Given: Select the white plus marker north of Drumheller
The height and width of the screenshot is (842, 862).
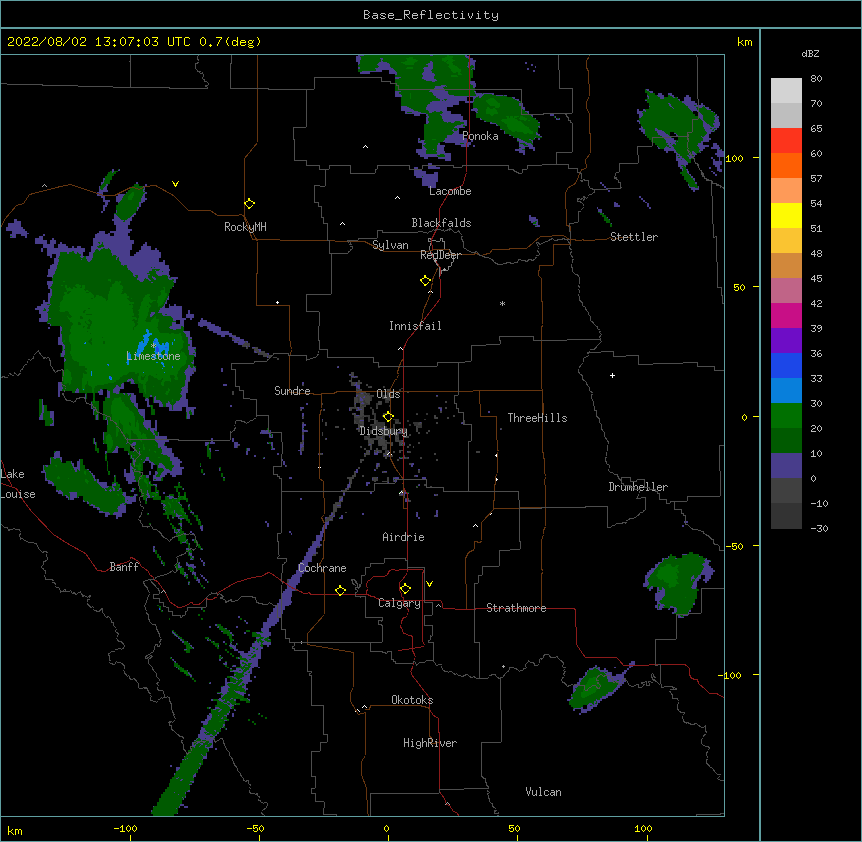Looking at the screenshot, I should 612,375.
